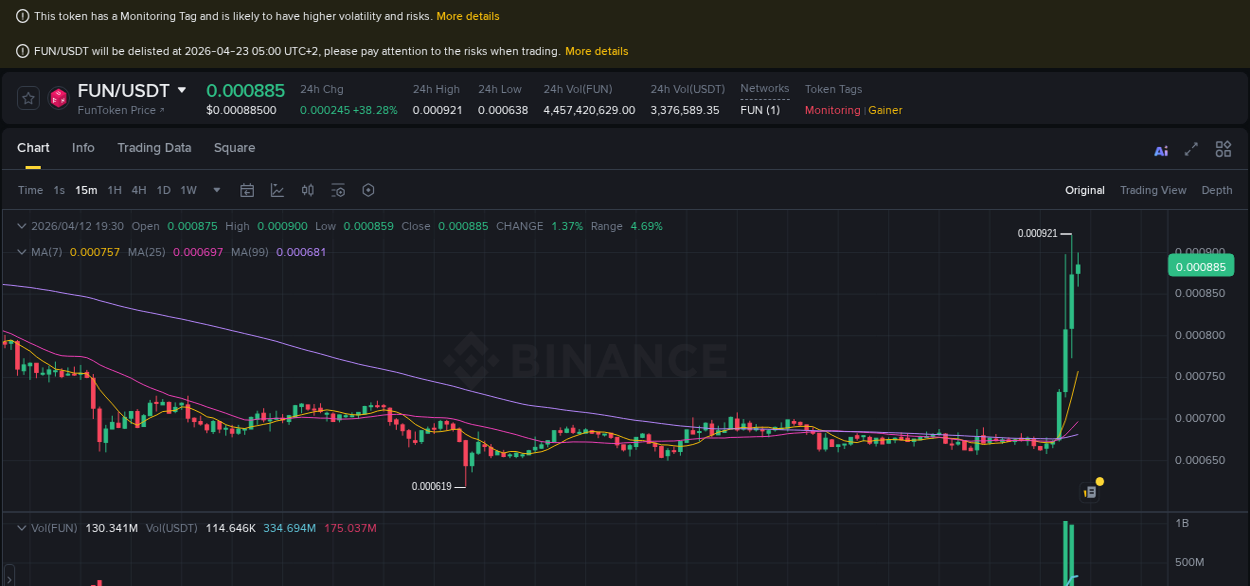
Task: Click the rightmost hexagon settings icon on chart toolbar
Action: tap(368, 190)
